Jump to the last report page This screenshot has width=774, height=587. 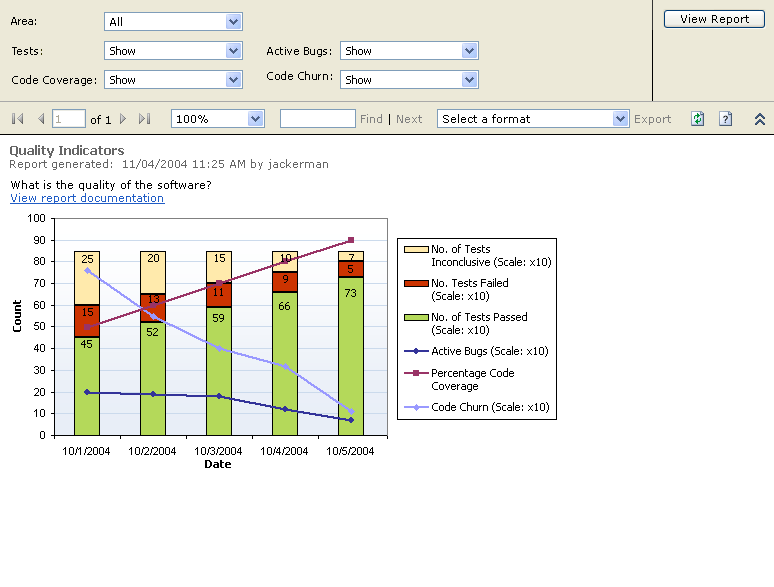point(144,119)
